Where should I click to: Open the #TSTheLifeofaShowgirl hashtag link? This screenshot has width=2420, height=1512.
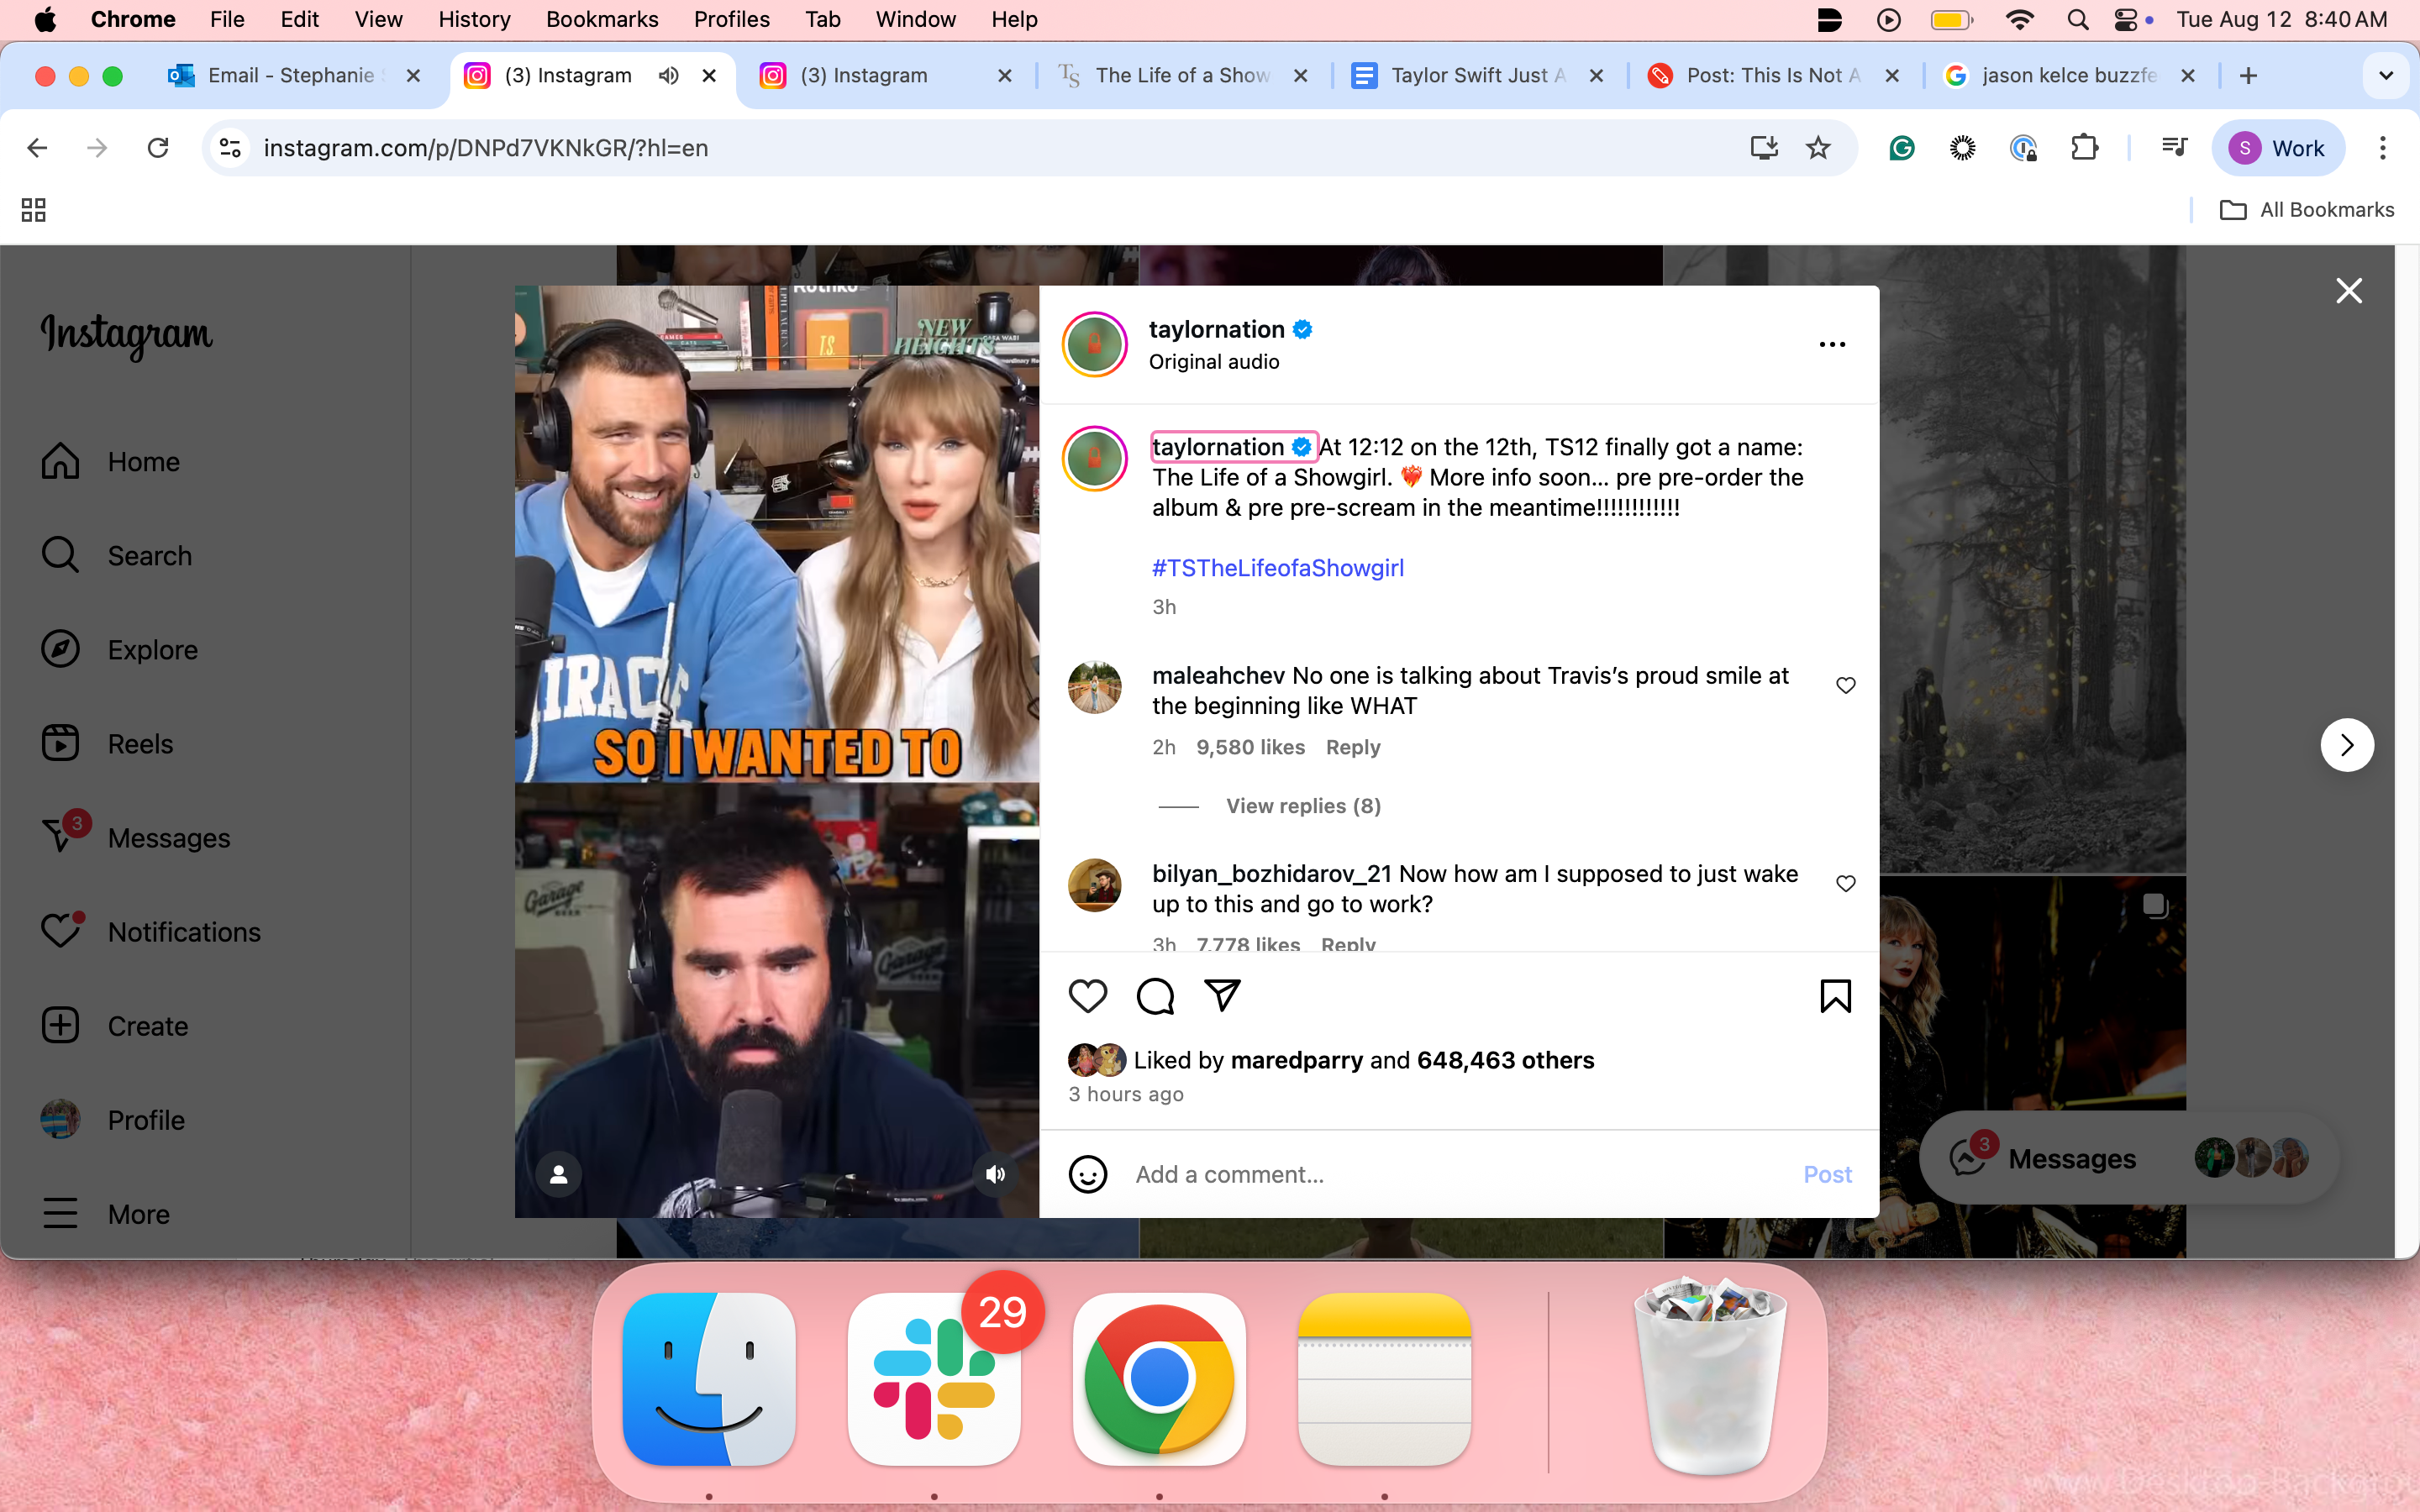[1277, 568]
